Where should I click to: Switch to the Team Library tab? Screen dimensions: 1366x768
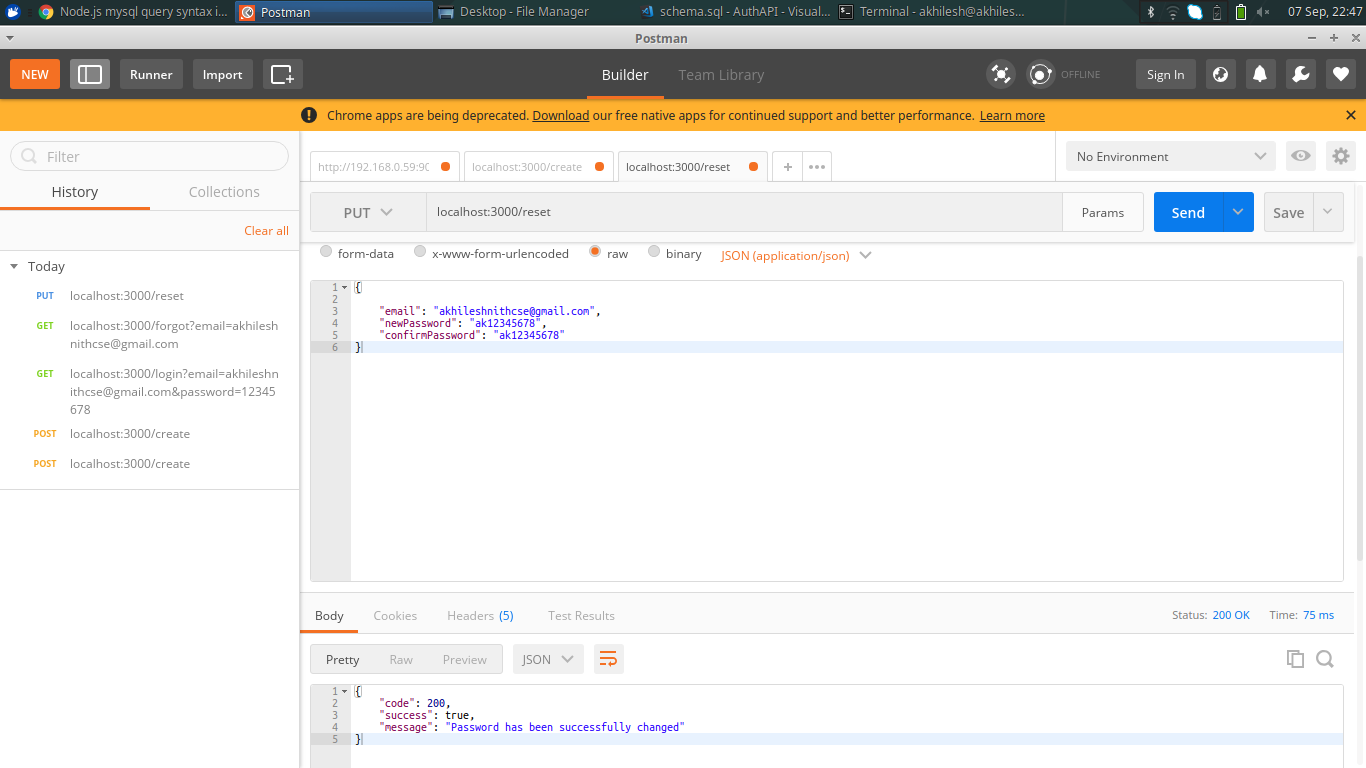pyautogui.click(x=721, y=75)
